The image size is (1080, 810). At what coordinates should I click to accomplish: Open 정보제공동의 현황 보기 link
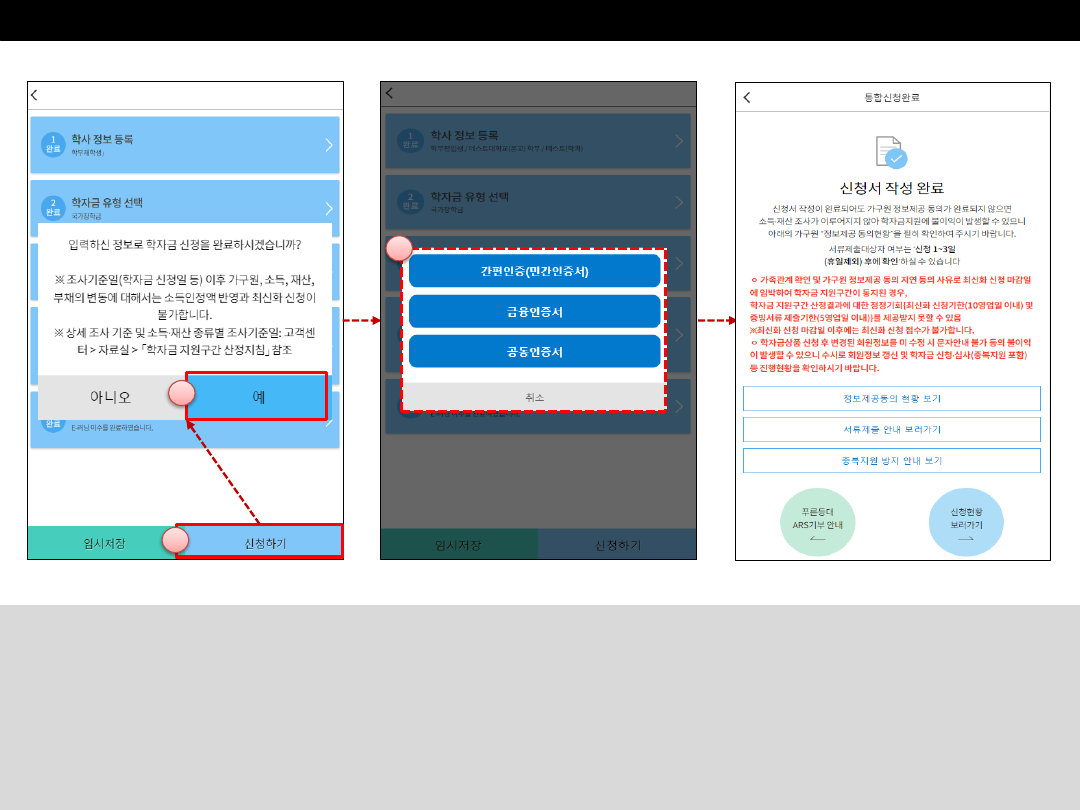coord(891,398)
